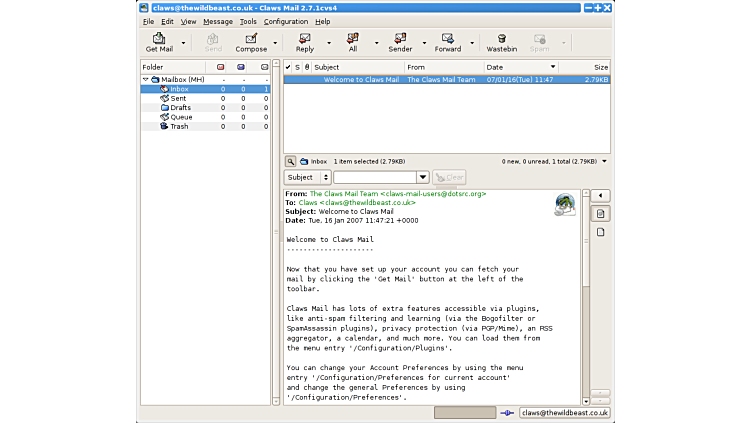
Task: Sort messages by Date column
Action: point(521,67)
